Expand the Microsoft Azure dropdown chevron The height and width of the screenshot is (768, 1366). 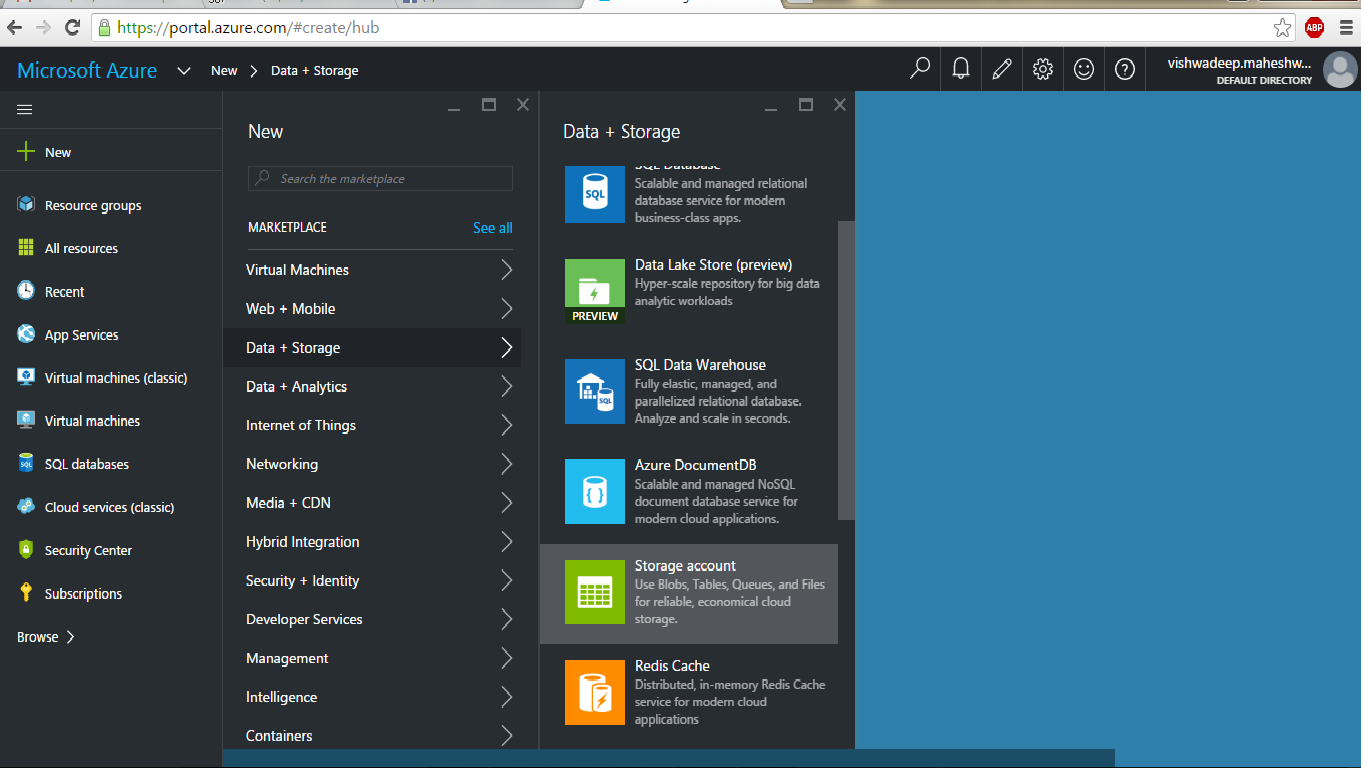coord(183,70)
